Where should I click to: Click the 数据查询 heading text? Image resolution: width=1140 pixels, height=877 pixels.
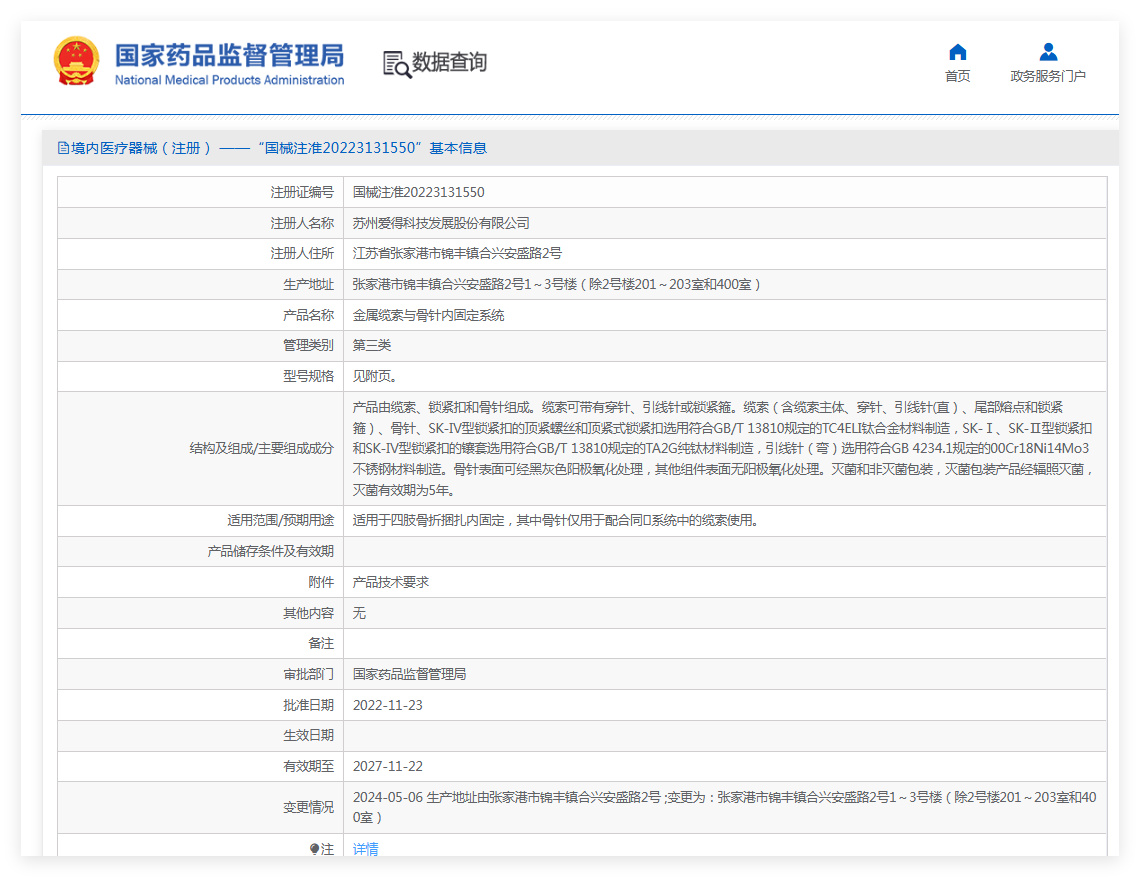[x=449, y=63]
